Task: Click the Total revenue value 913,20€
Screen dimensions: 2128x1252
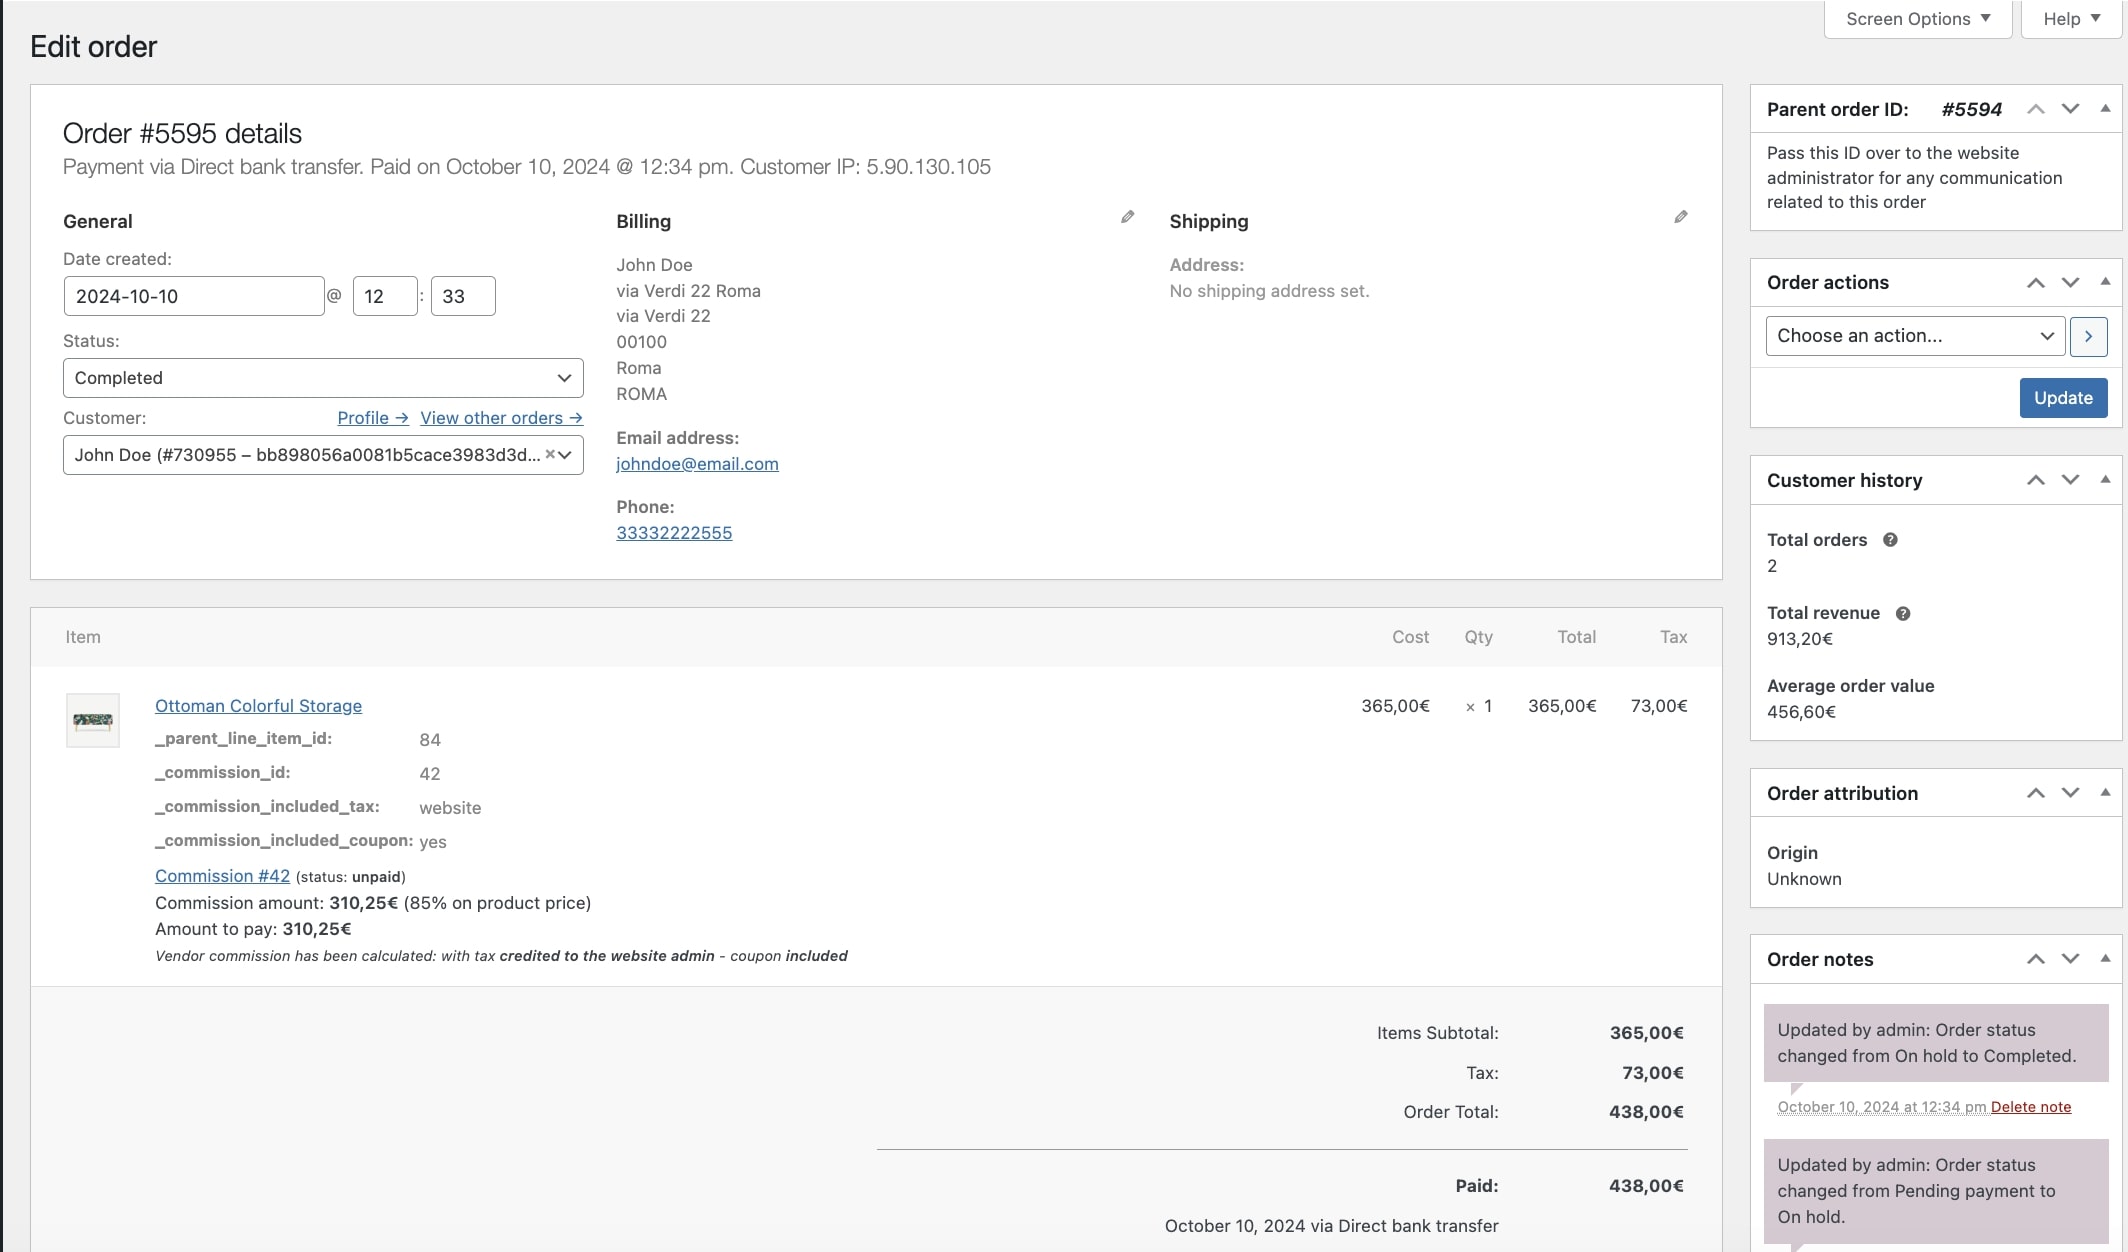Action: (1799, 639)
